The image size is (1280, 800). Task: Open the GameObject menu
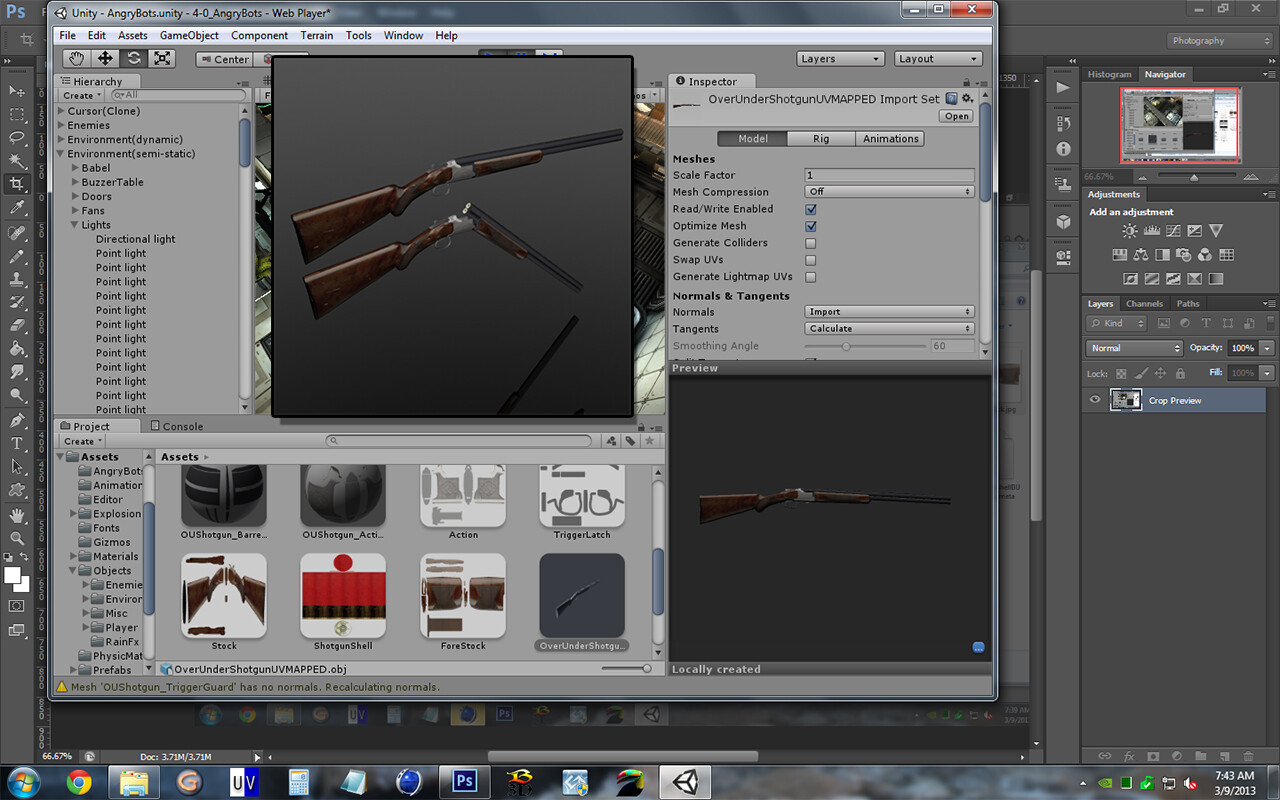click(188, 35)
